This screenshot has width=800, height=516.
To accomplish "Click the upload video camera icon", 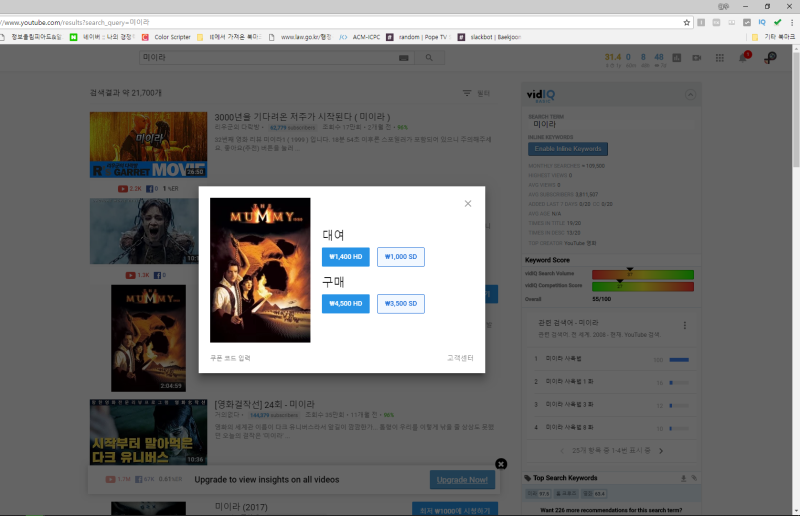I will [x=696, y=58].
